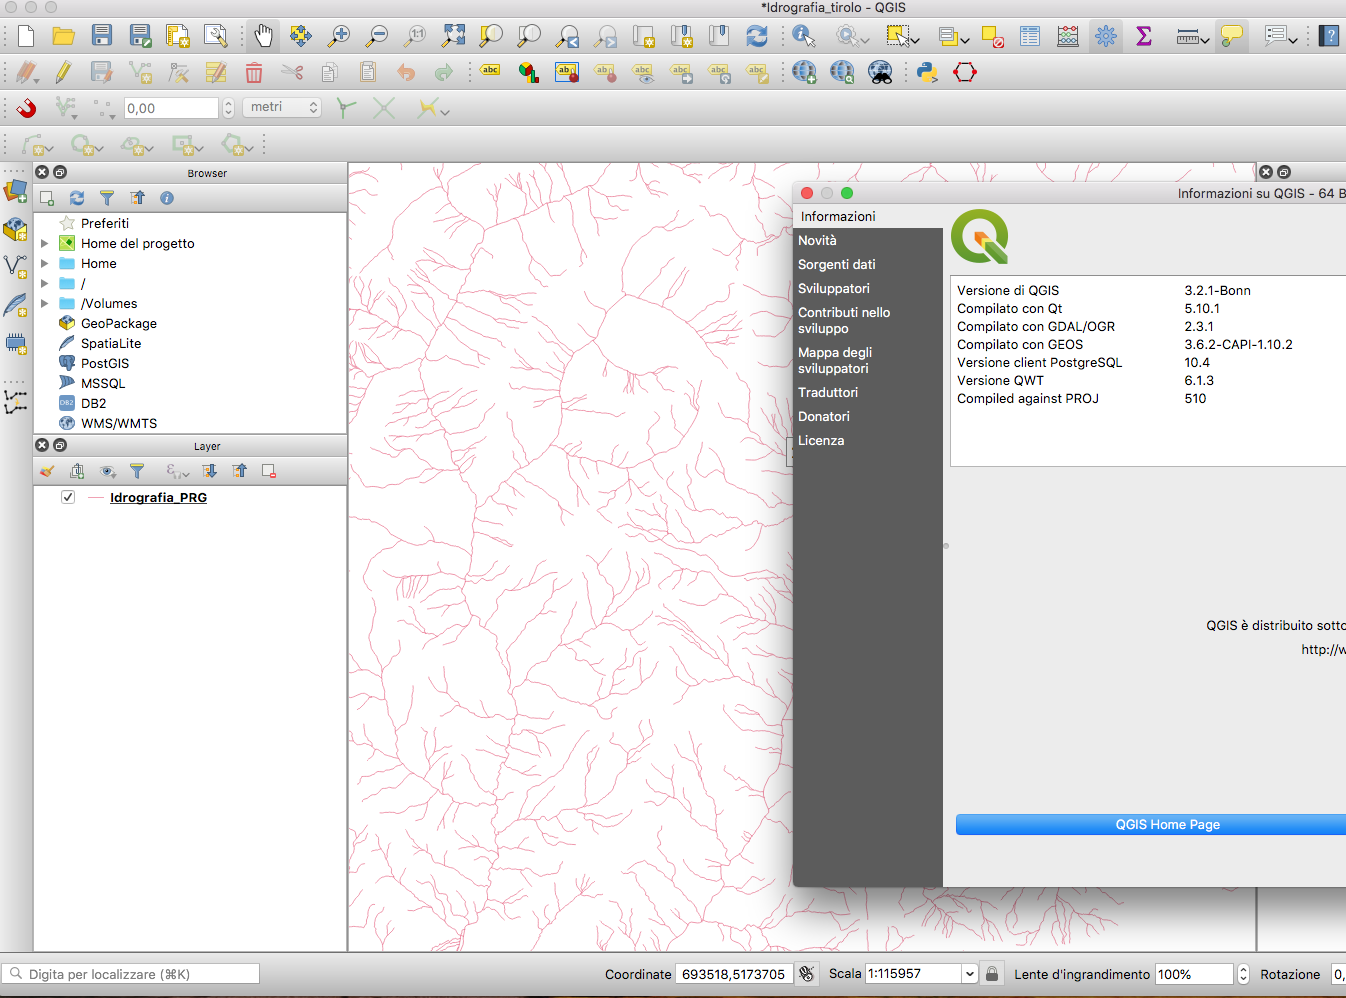Image resolution: width=1346 pixels, height=998 pixels.
Task: Click the magnifier 100% field
Action: click(x=1194, y=974)
